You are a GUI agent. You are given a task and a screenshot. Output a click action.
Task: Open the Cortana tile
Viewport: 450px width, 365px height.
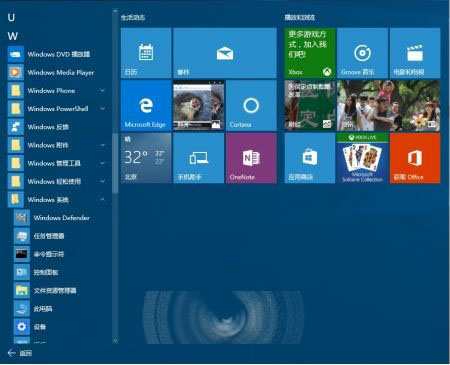(251, 105)
